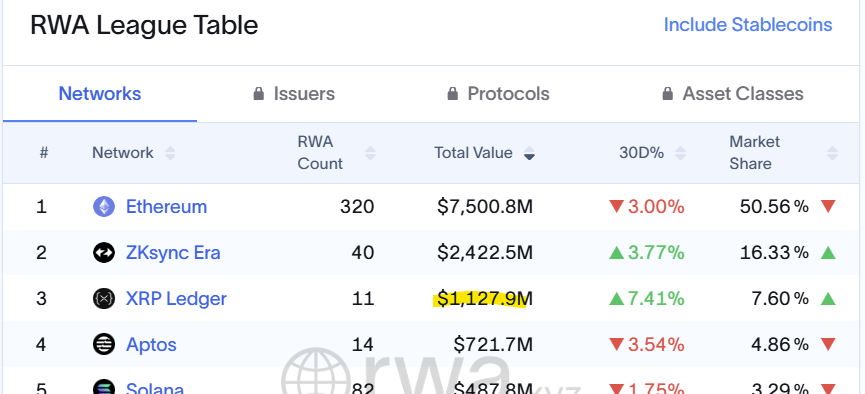The height and width of the screenshot is (394, 865).
Task: Click ZKsync Era's green up arrow in Market Share
Action: pyautogui.click(x=828, y=253)
